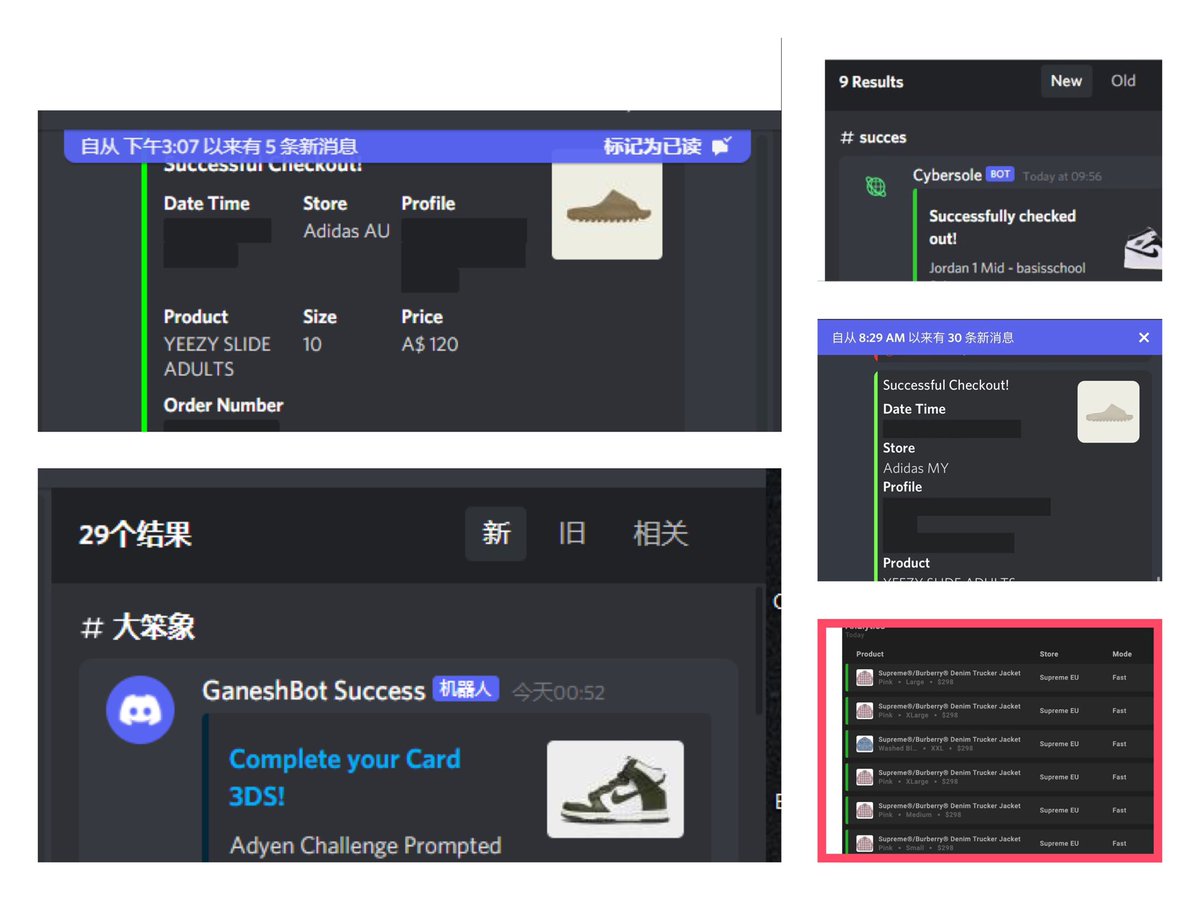This screenshot has height=900, width=1200.
Task: Click the Order Number label
Action: [223, 405]
